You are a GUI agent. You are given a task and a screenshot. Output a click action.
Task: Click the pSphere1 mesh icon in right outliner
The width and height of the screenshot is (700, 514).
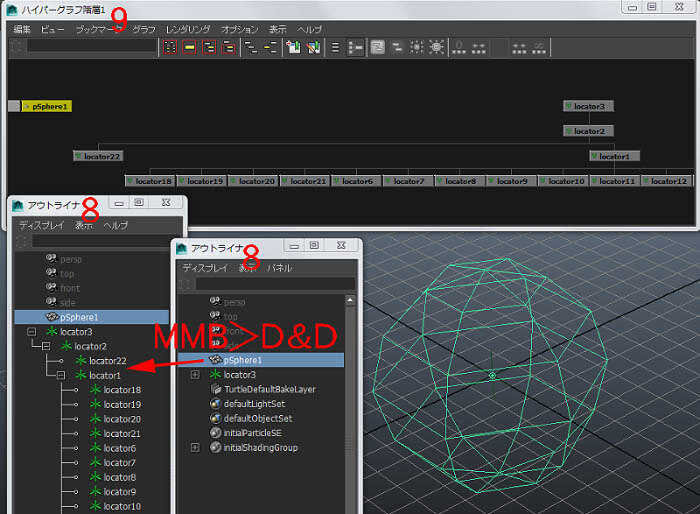coord(214,360)
